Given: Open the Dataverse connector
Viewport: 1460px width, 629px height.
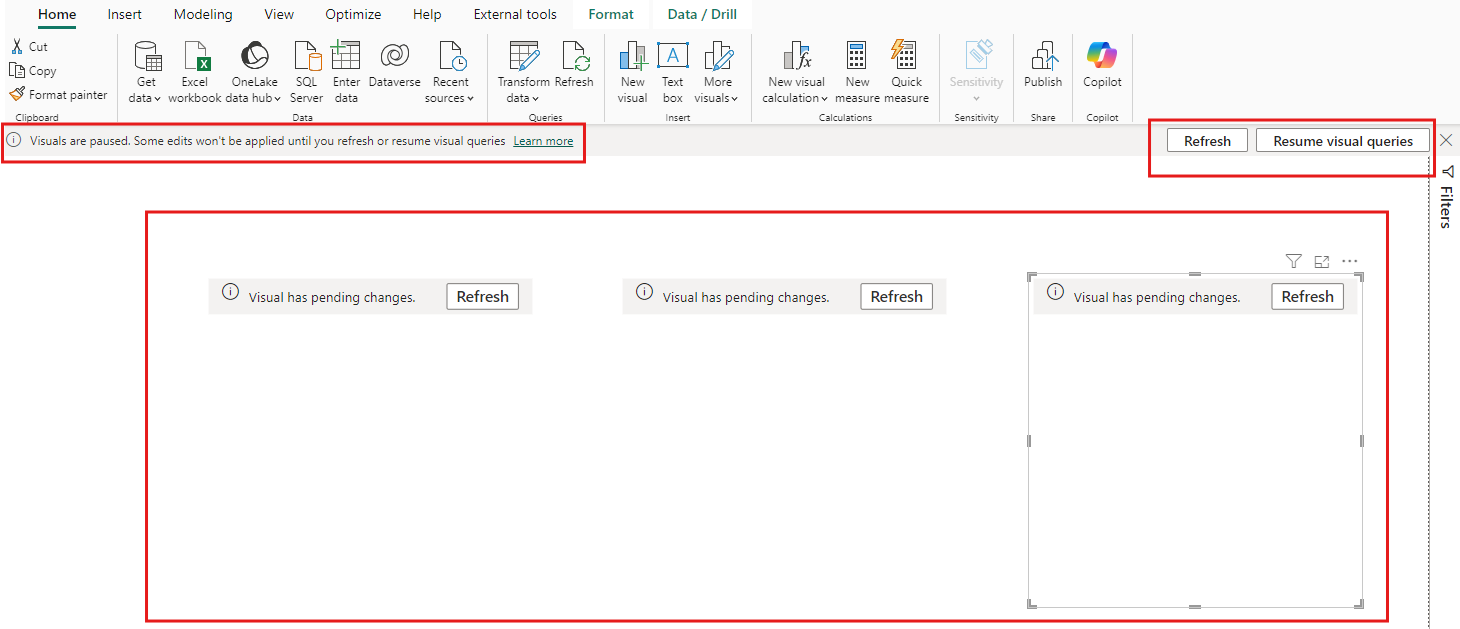Looking at the screenshot, I should (x=394, y=56).
